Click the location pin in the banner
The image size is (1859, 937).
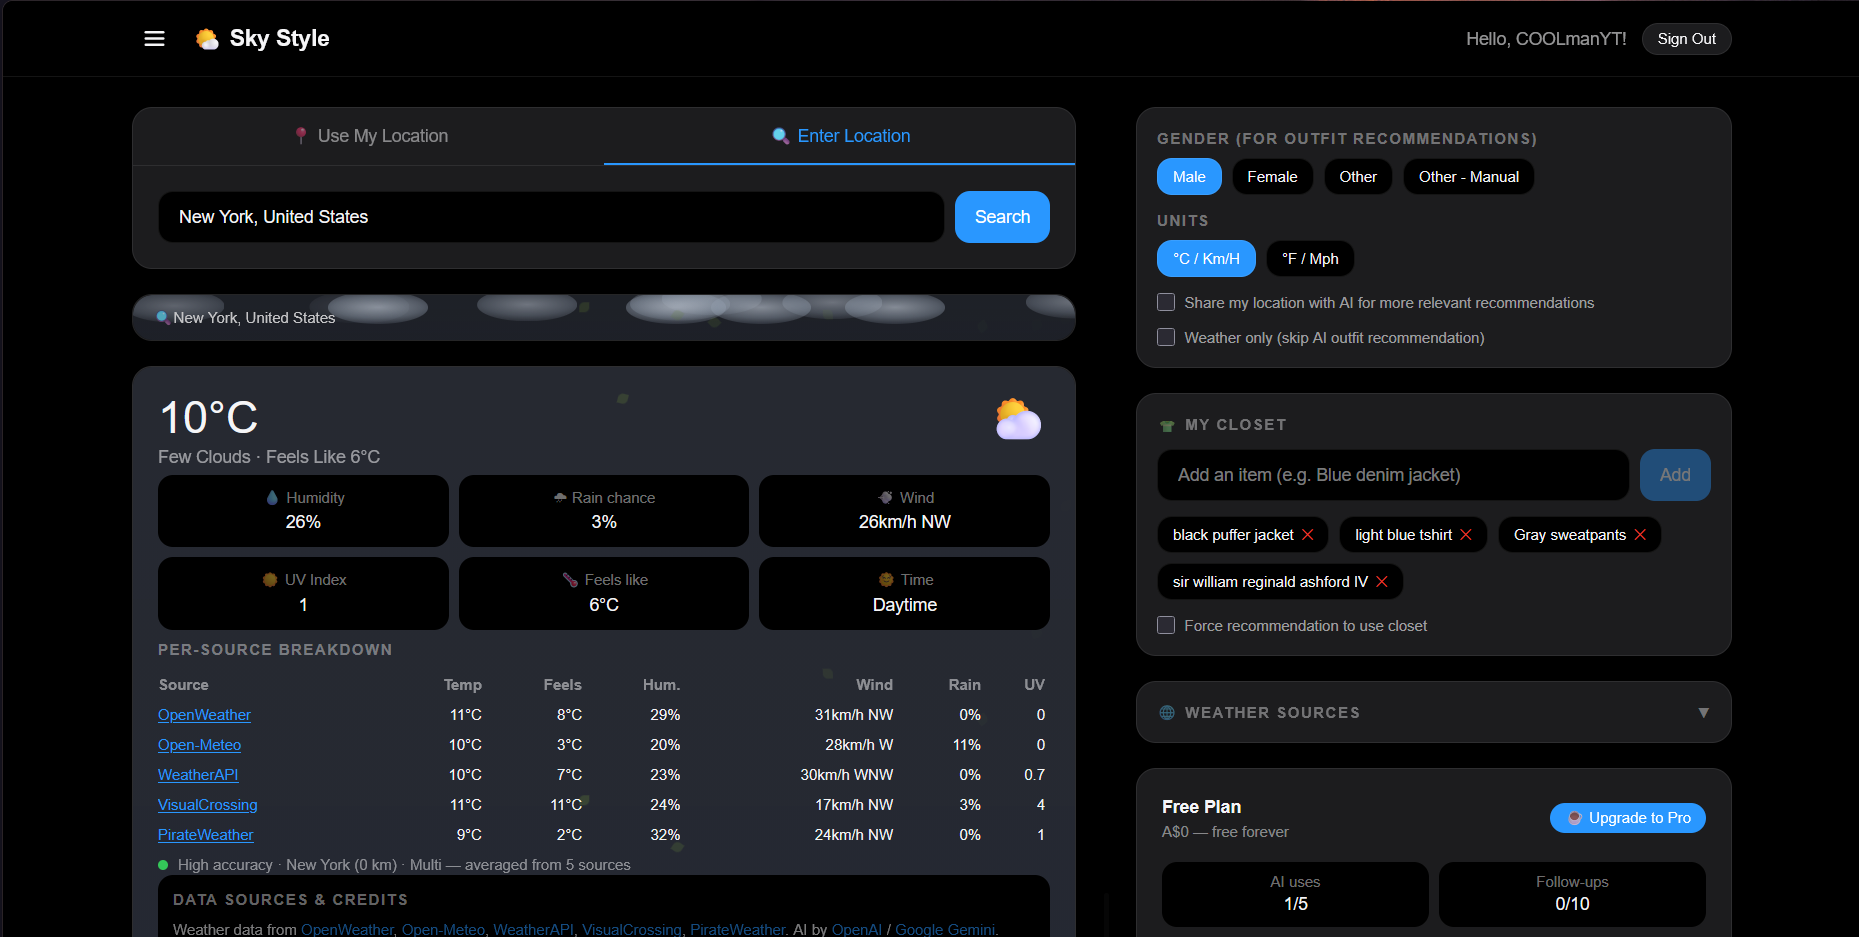(x=162, y=318)
